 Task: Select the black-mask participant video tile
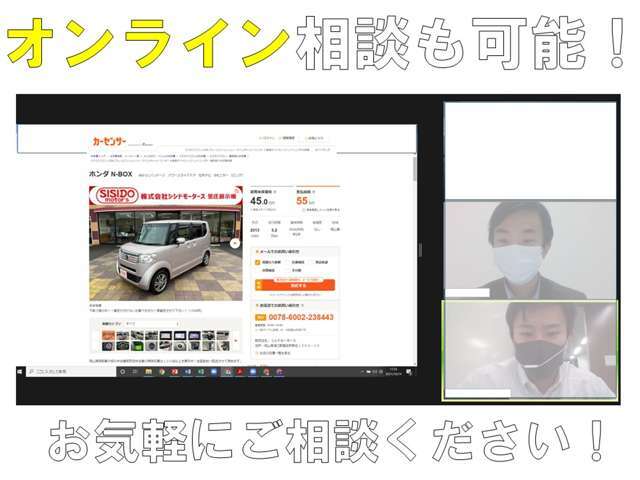(x=530, y=350)
